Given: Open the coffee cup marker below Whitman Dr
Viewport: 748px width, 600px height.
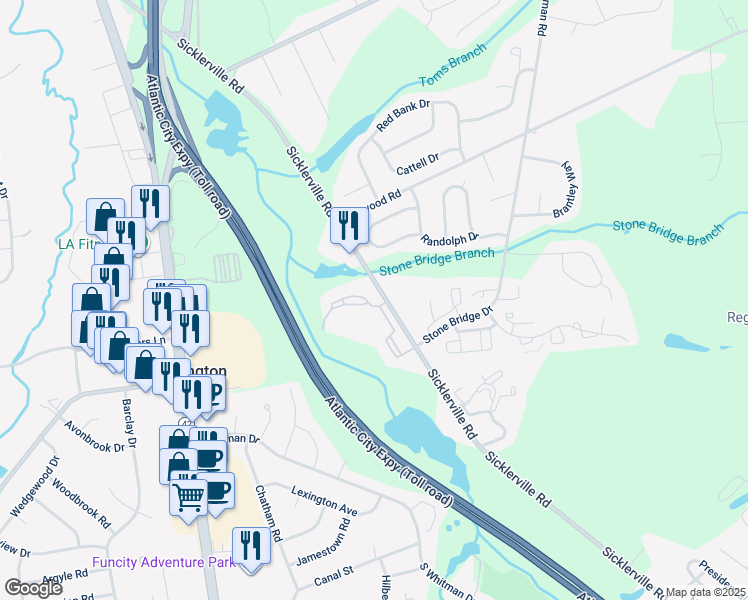Looking at the screenshot, I should click(x=210, y=459).
